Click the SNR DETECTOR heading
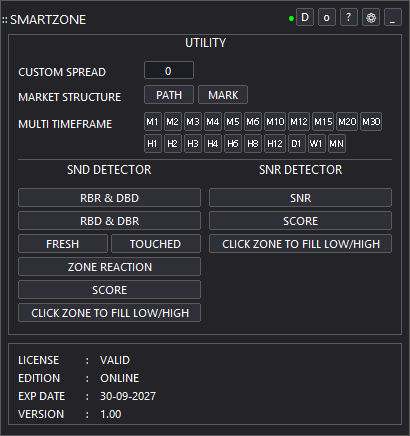 (x=300, y=170)
